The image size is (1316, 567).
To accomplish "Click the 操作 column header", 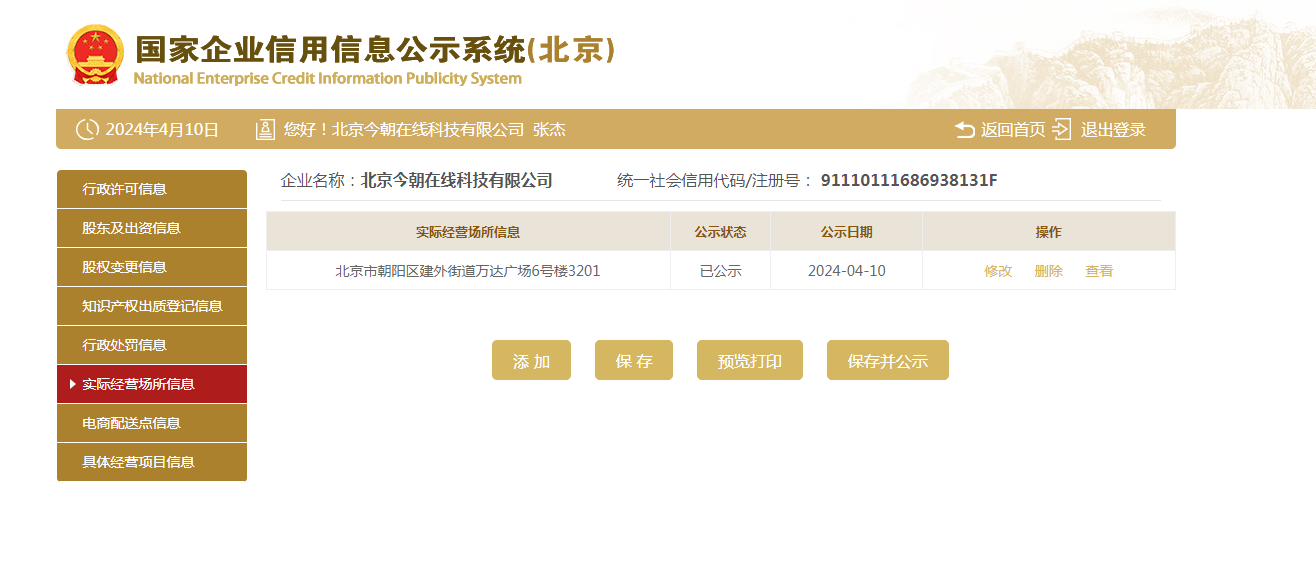I will [x=1048, y=232].
